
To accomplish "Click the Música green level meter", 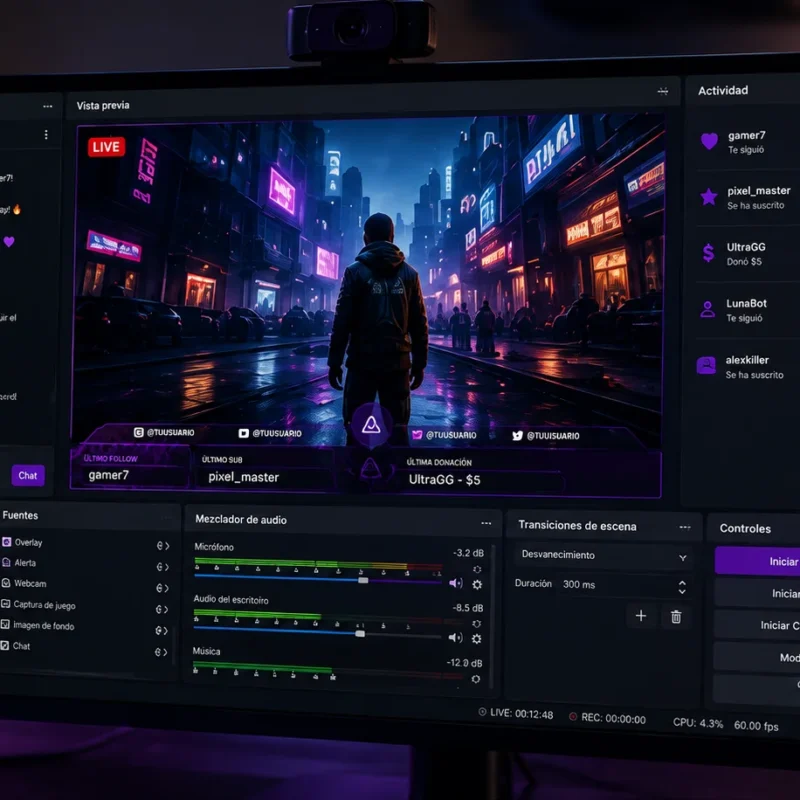I will [x=263, y=667].
